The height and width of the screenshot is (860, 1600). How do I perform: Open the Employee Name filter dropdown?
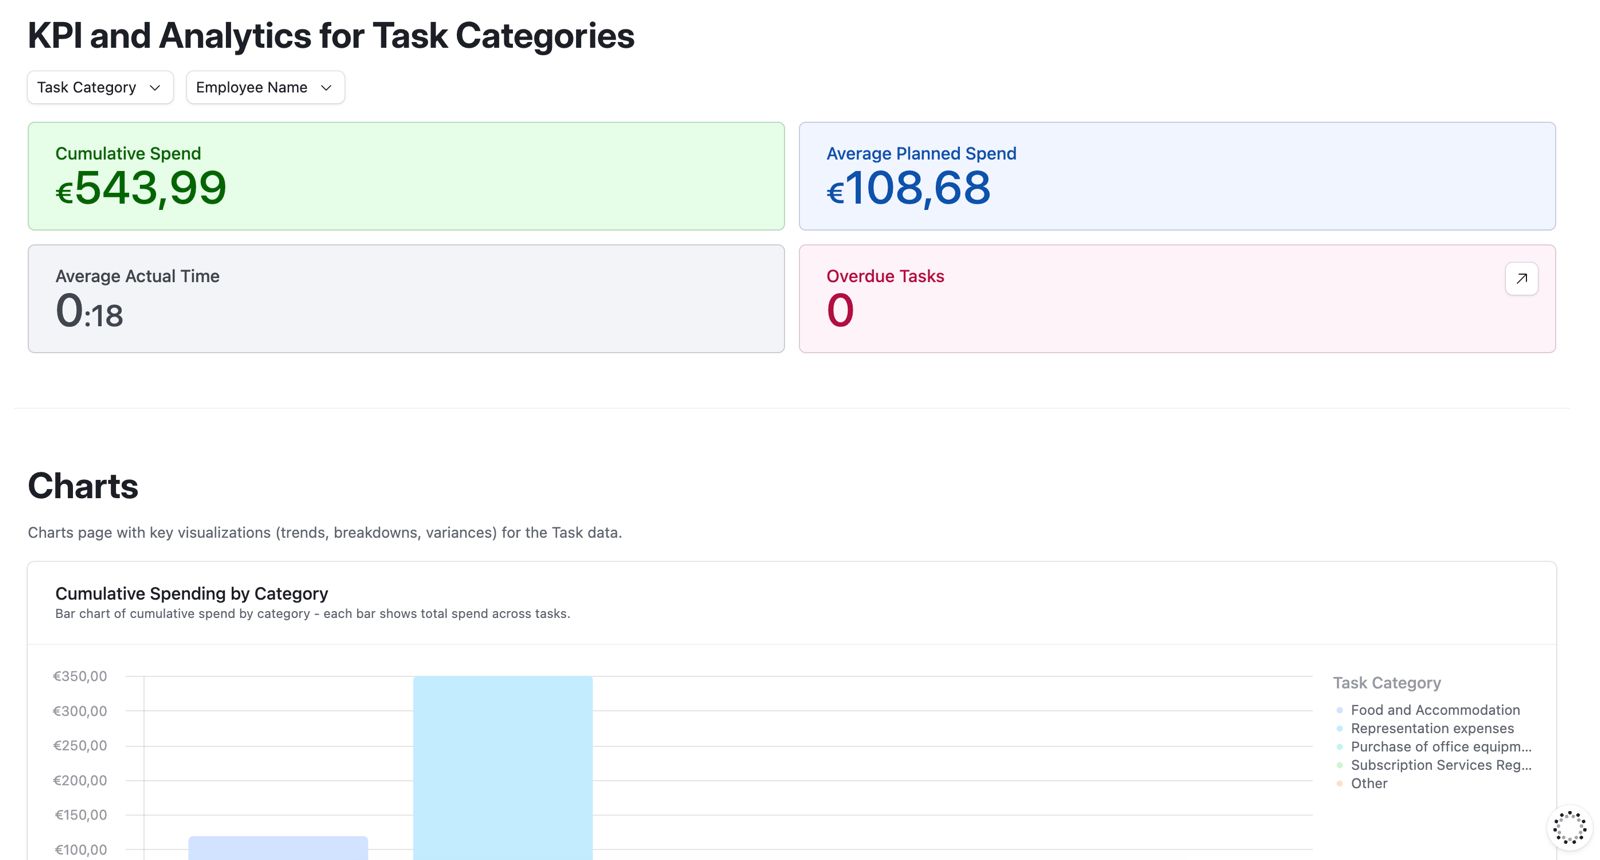[x=265, y=87]
